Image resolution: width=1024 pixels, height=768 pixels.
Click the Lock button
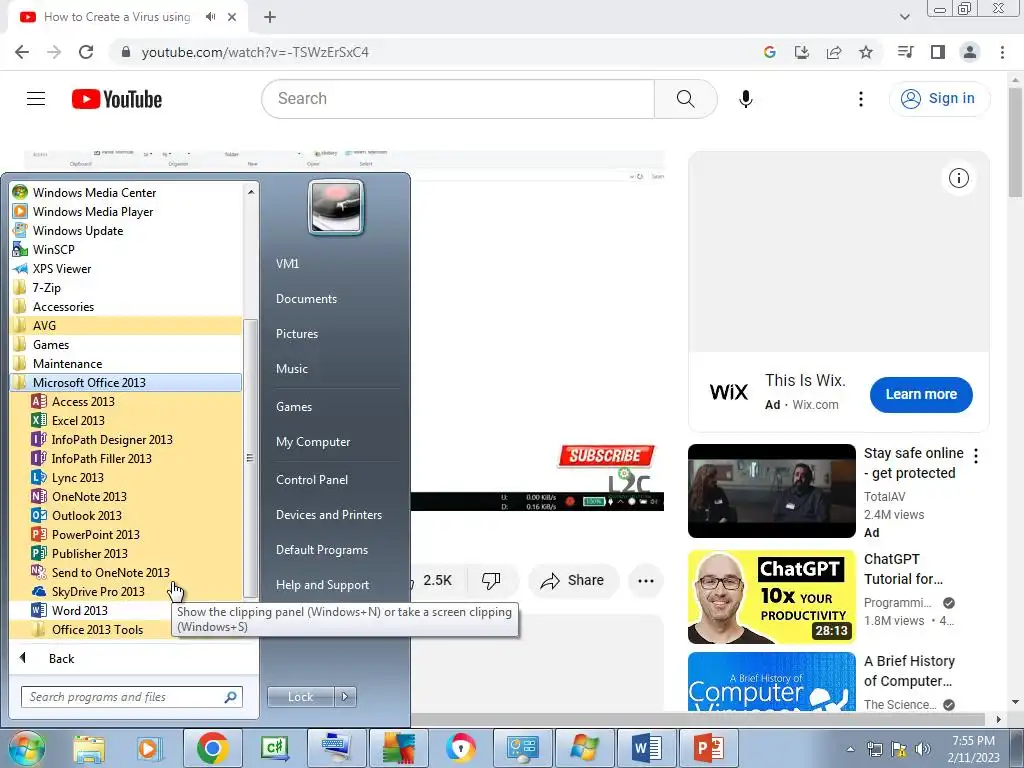[x=301, y=697]
